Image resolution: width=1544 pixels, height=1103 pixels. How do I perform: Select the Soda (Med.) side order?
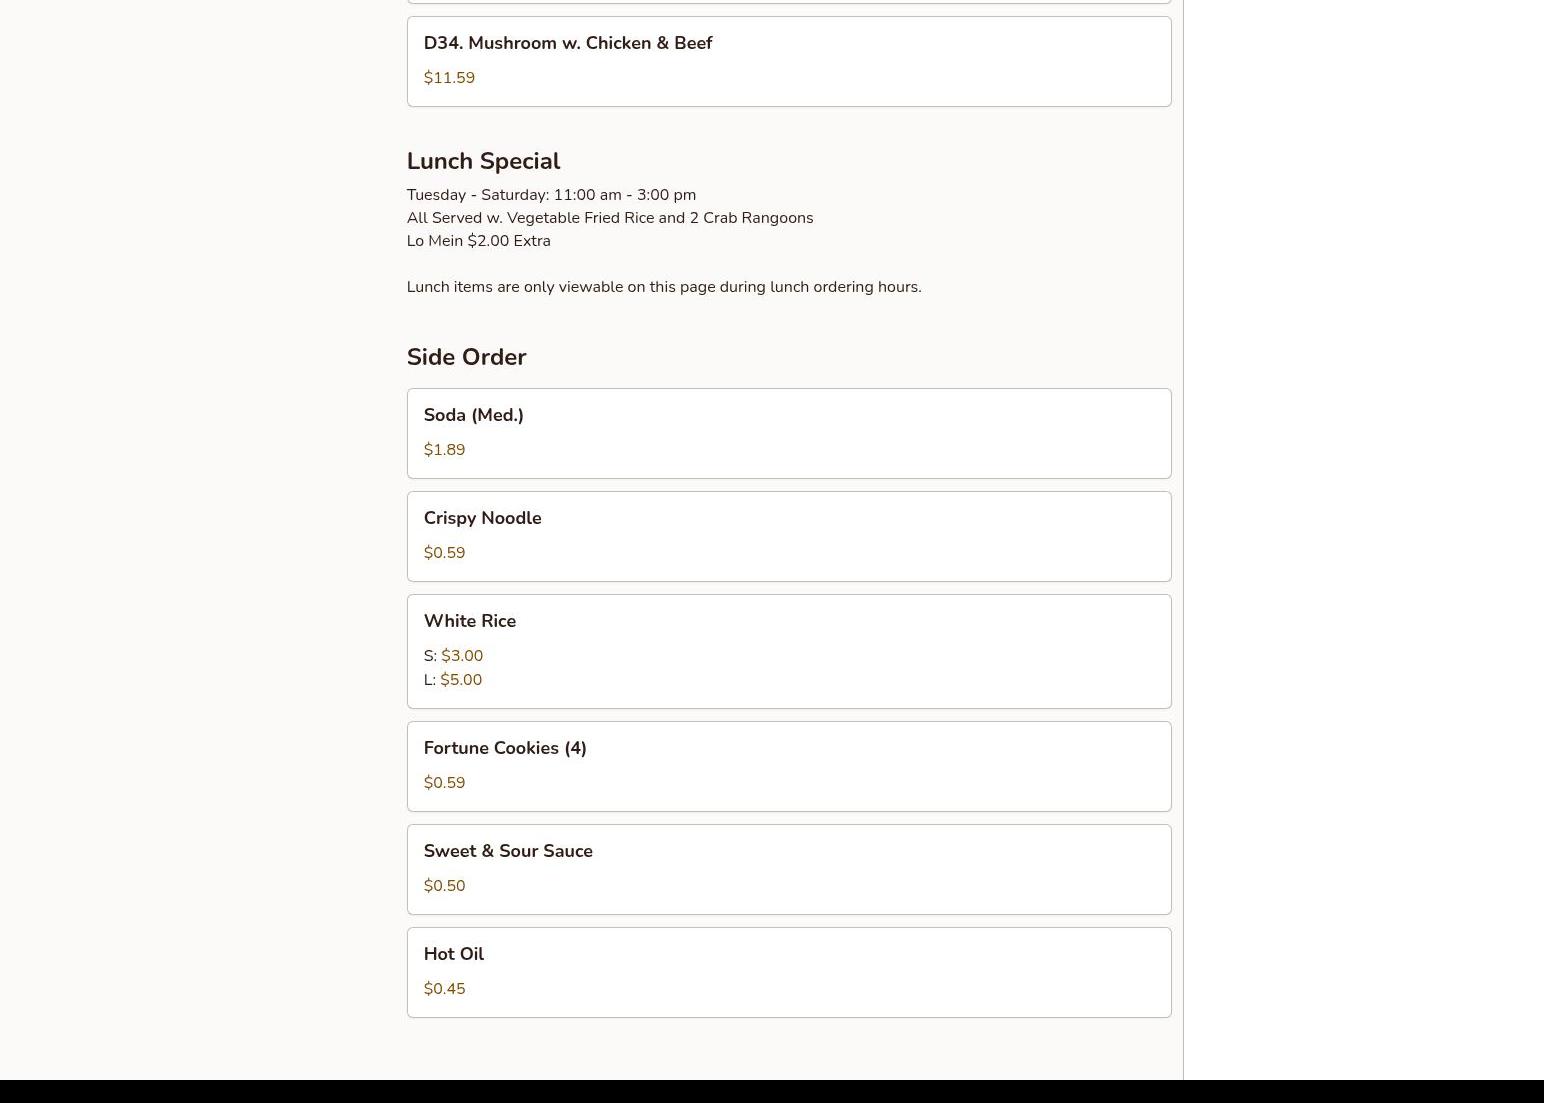click(x=788, y=433)
